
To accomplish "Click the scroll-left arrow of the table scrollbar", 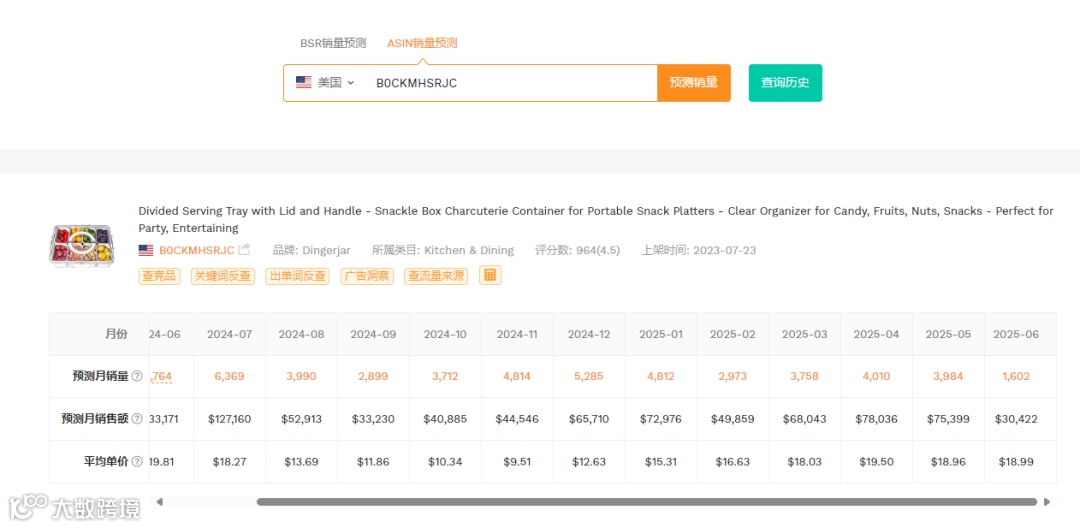I will pyautogui.click(x=160, y=502).
